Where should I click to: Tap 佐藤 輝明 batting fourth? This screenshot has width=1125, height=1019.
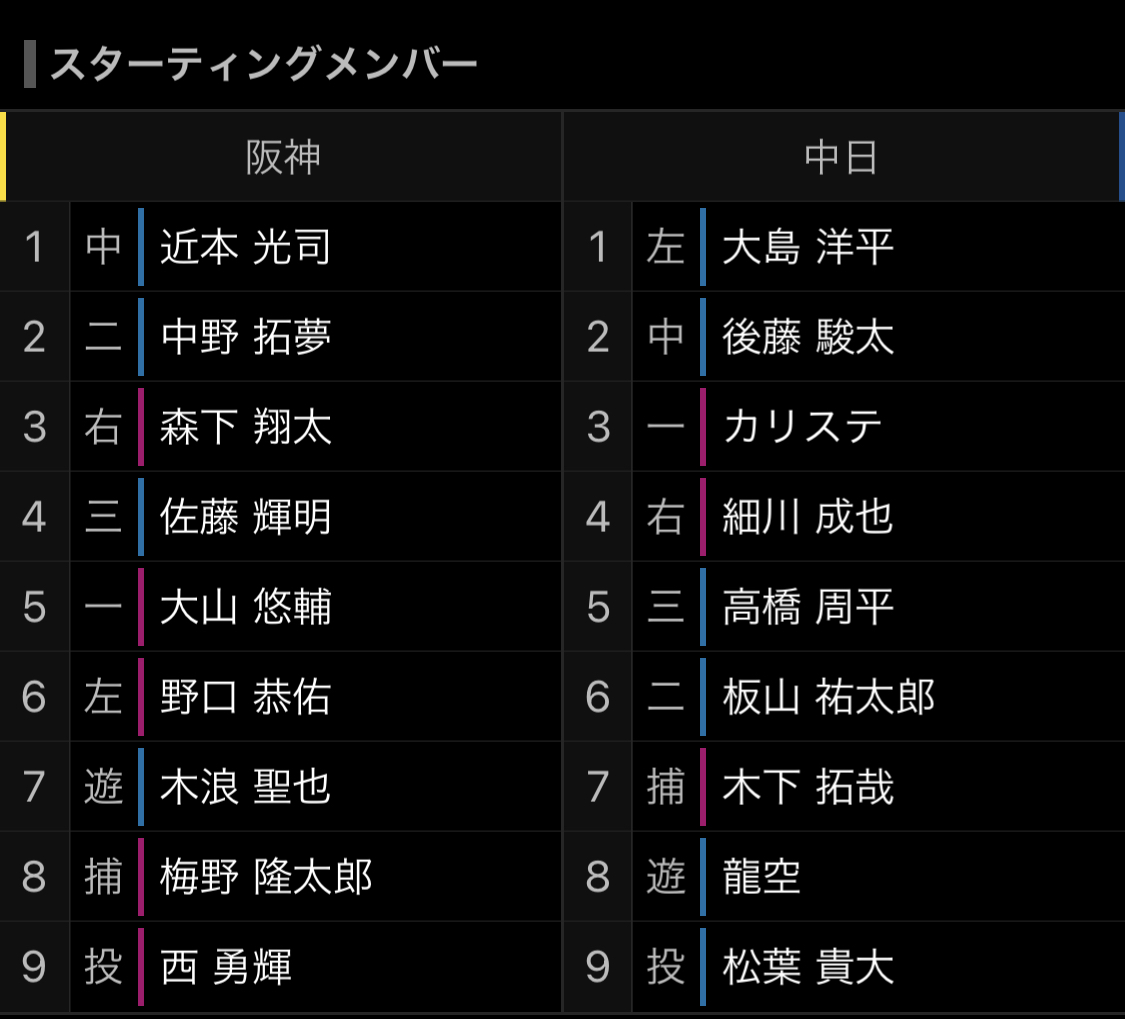click(x=245, y=517)
